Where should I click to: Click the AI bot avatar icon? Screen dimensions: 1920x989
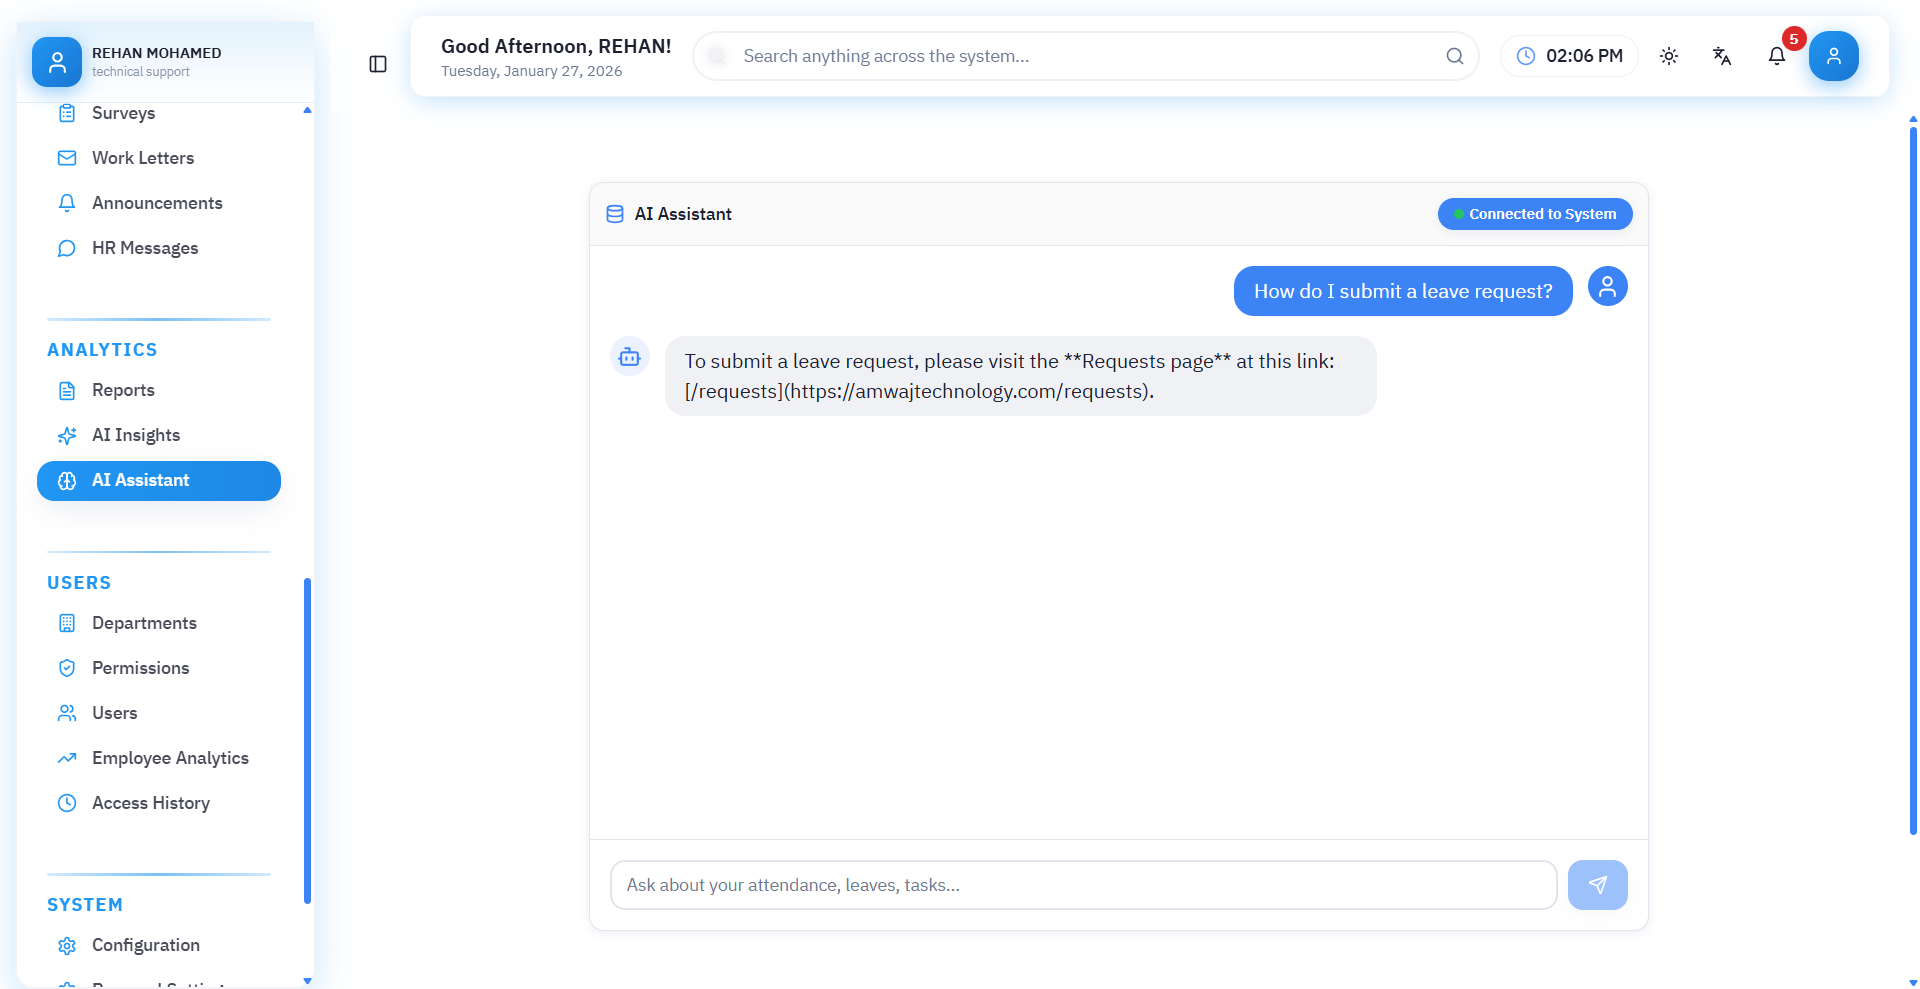click(x=630, y=357)
